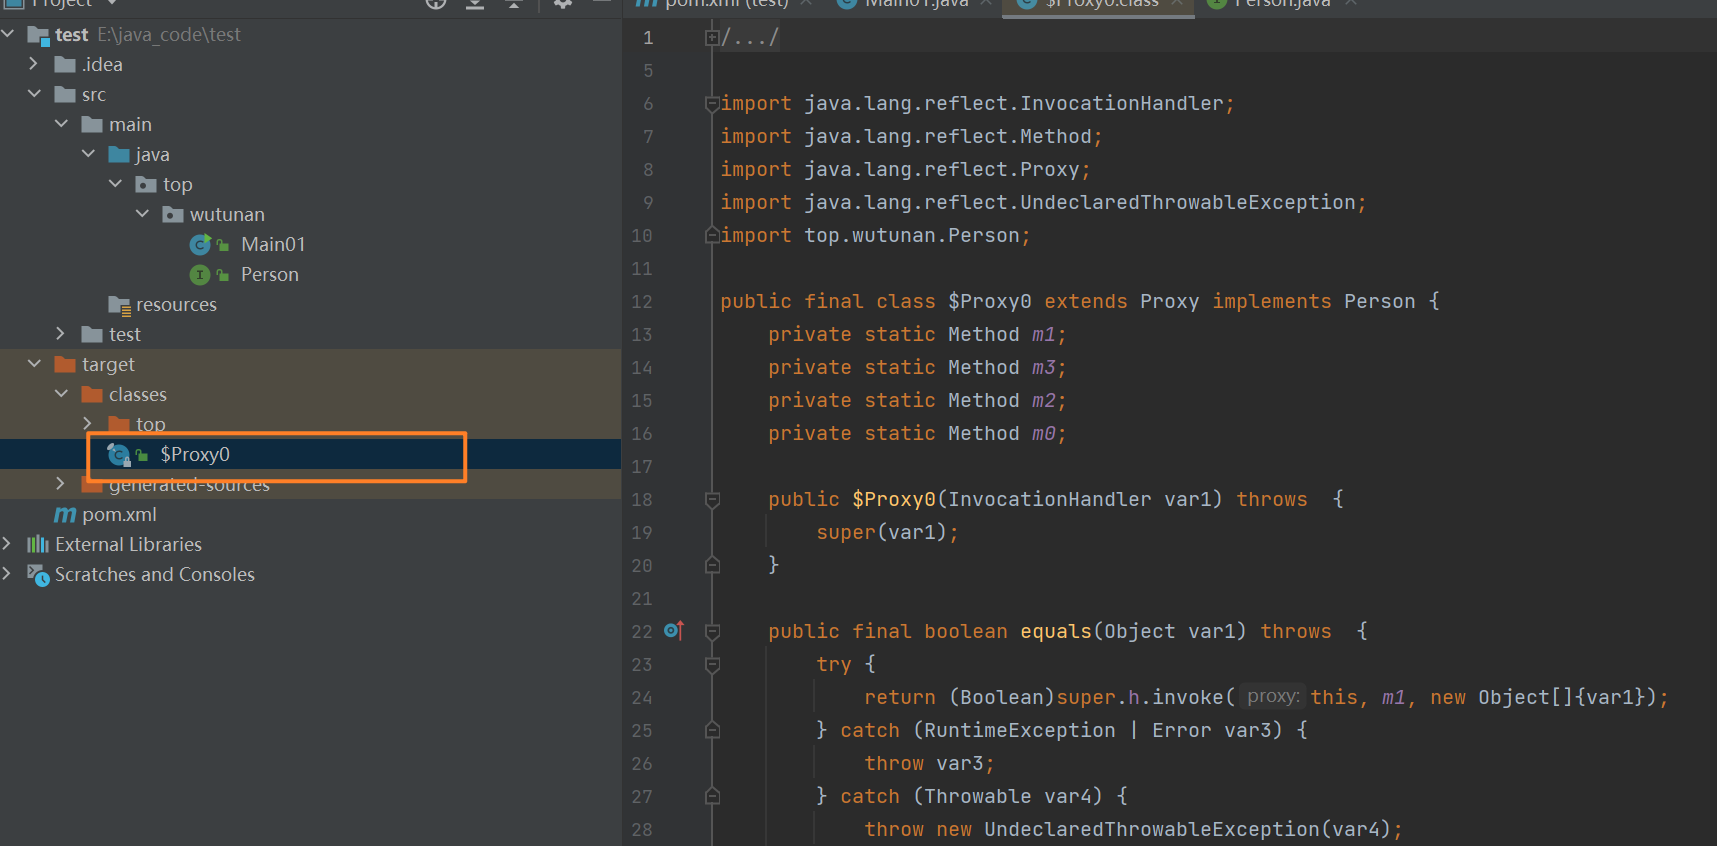This screenshot has width=1717, height=846.
Task: Select the $Proxy0 class file icon
Action: (119, 455)
